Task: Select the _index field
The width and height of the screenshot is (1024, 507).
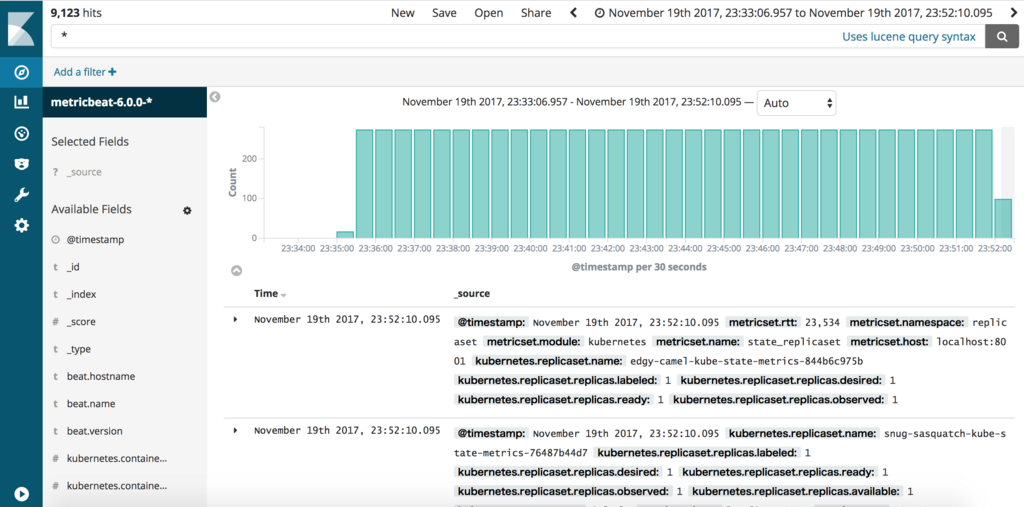Action: click(x=81, y=295)
